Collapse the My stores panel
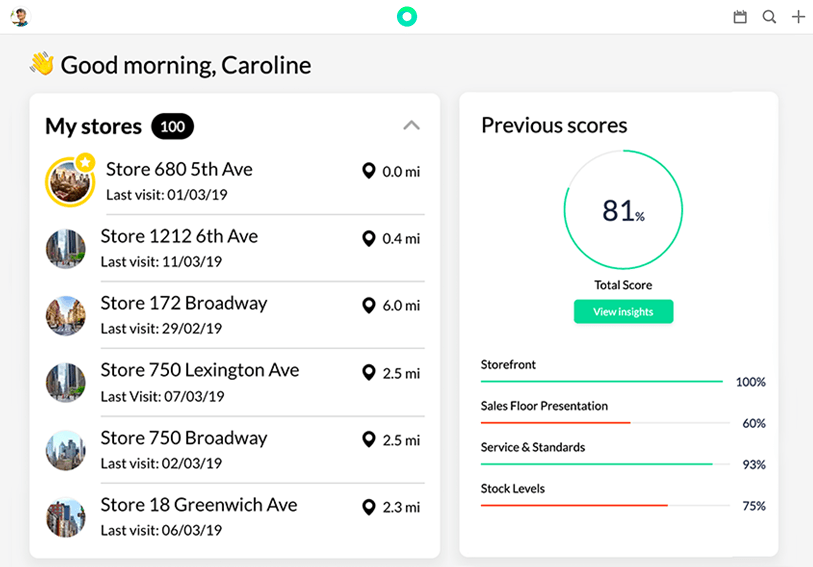Viewport: 813px width, 567px height. (412, 125)
